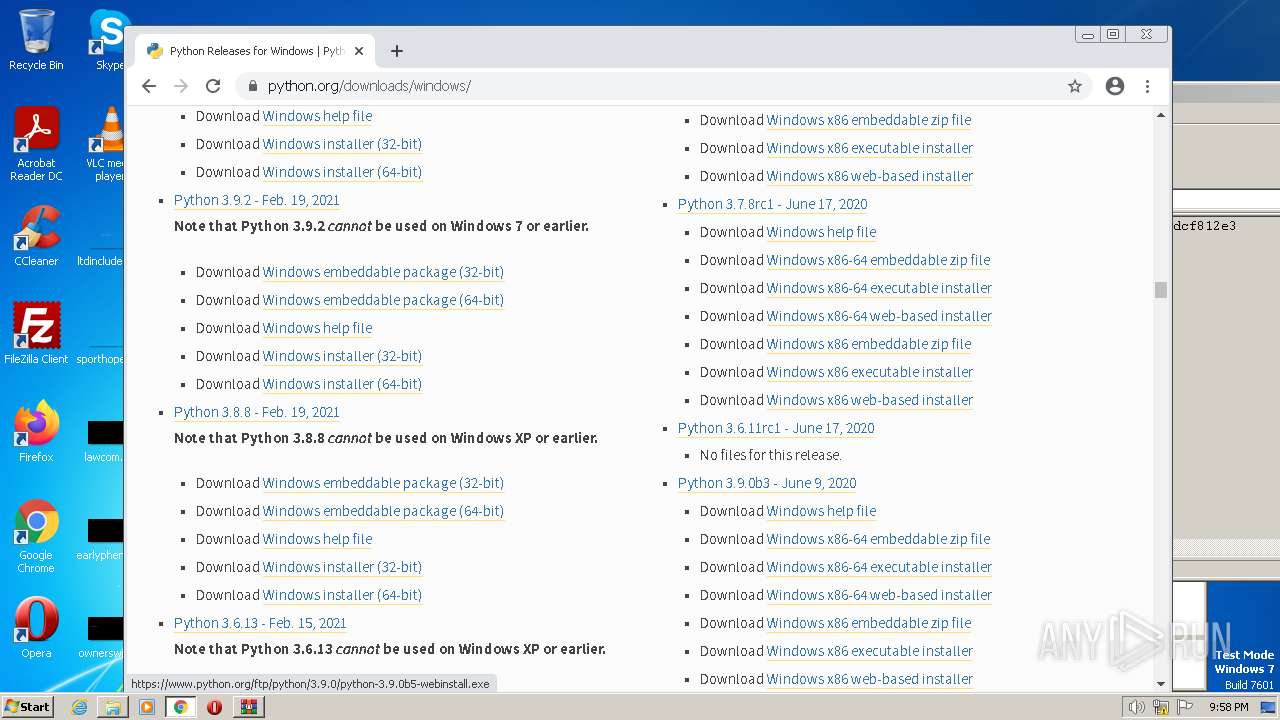
Task: Open a new tab with the plus button
Action: click(397, 51)
